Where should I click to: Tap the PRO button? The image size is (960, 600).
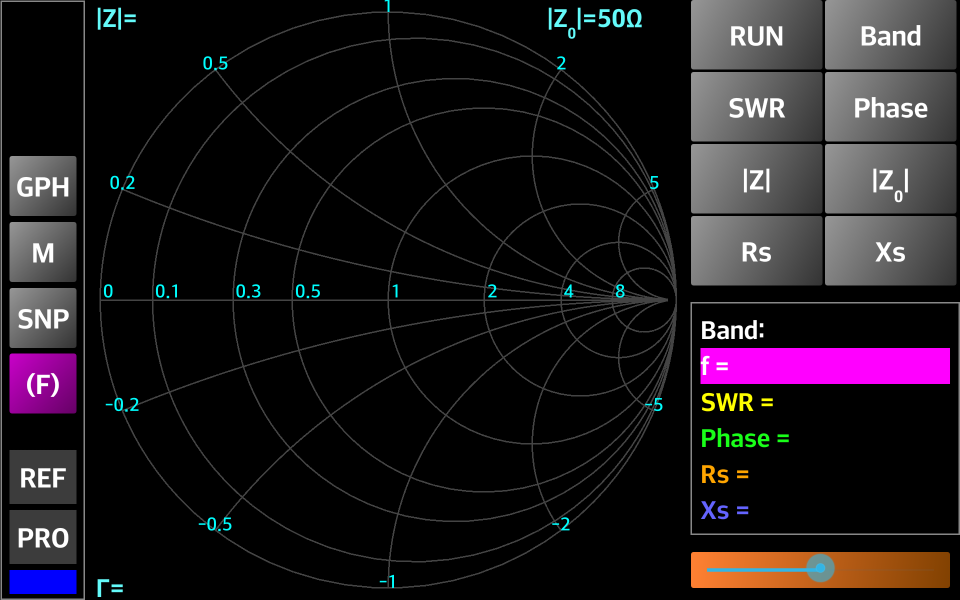click(x=43, y=538)
